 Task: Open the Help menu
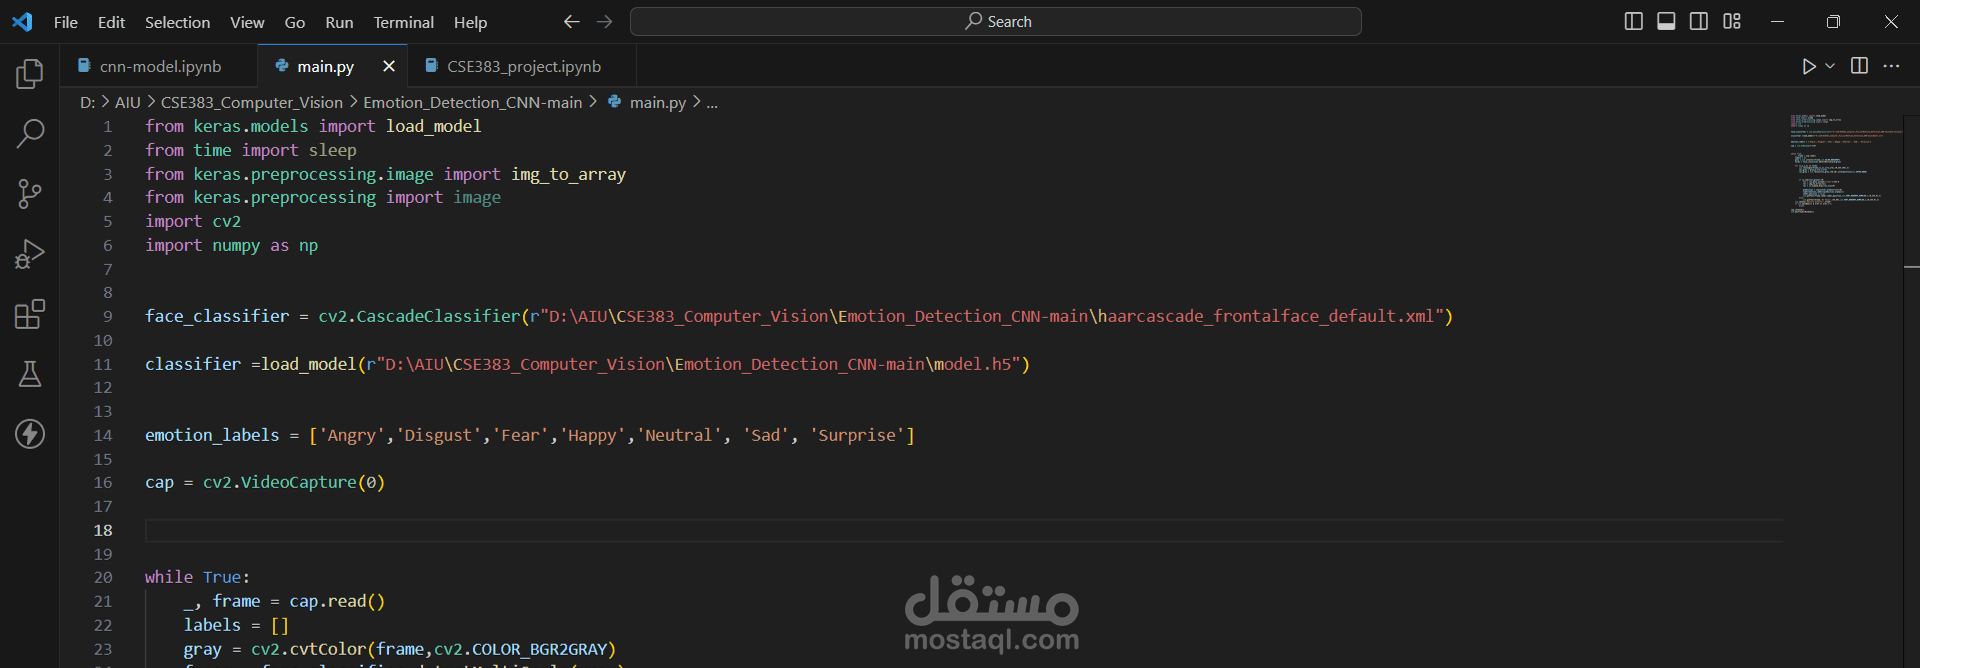pyautogui.click(x=470, y=22)
